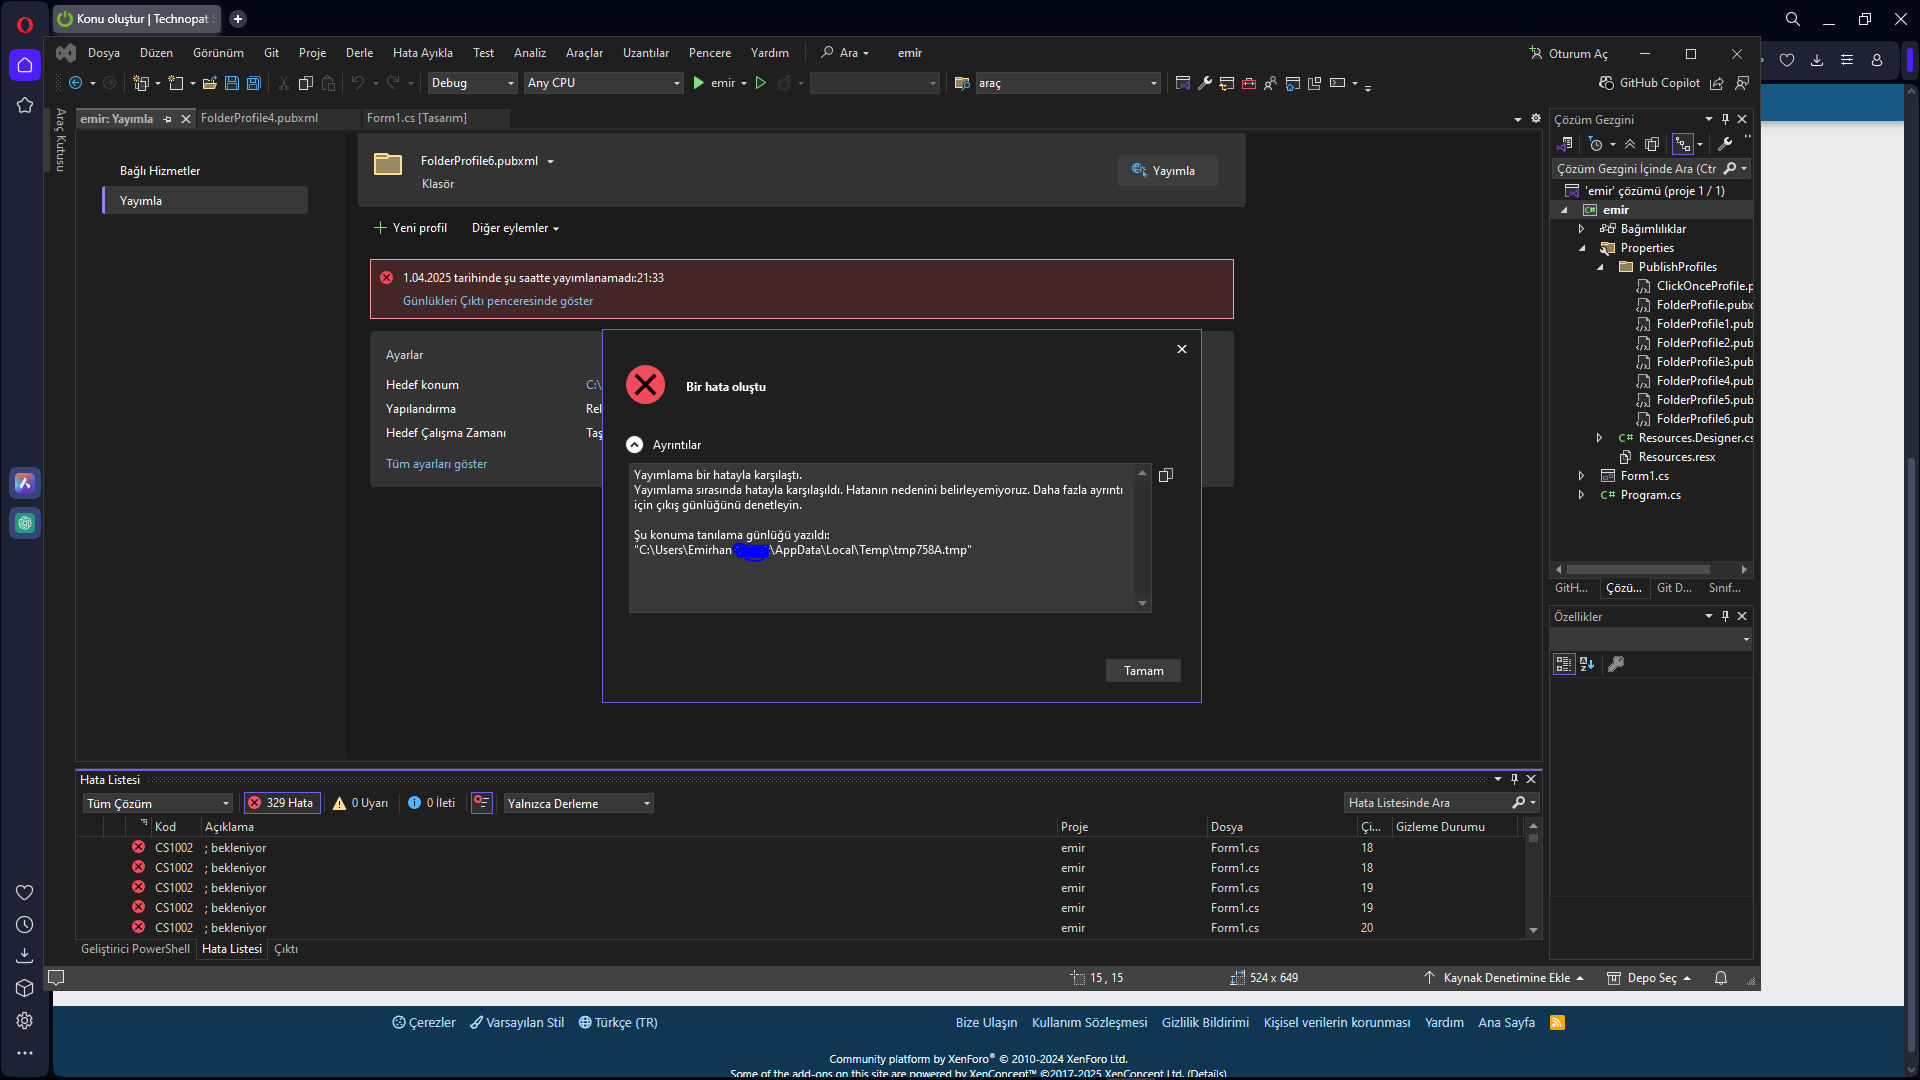
Task: Click the 'Günlükleri Çıktı penceresinde göster' link
Action: [498, 301]
